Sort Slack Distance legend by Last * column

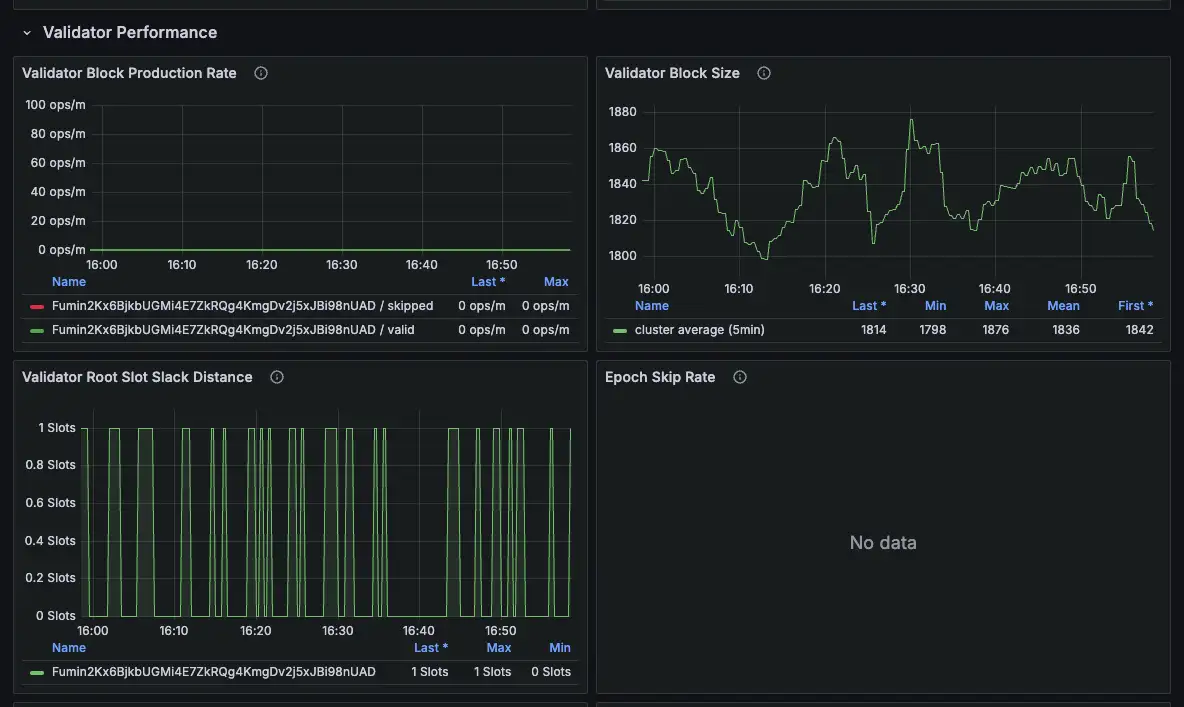pos(431,648)
